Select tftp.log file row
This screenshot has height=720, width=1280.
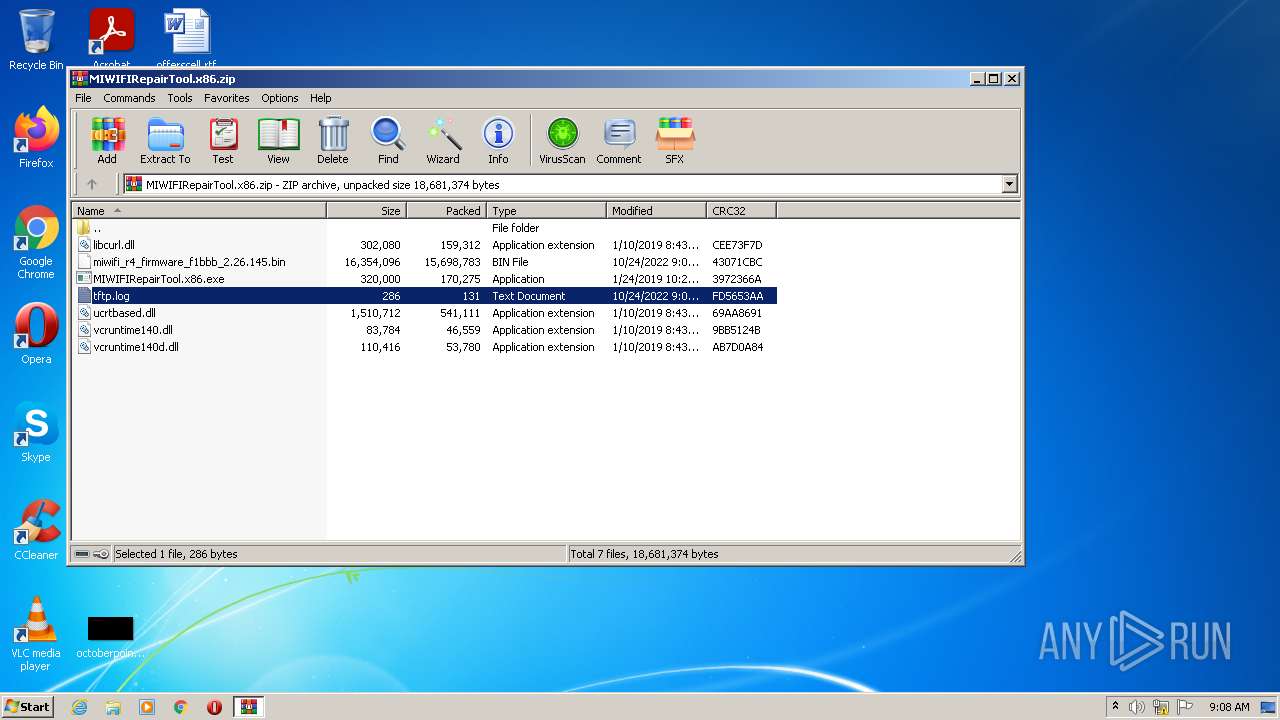pyautogui.click(x=425, y=296)
